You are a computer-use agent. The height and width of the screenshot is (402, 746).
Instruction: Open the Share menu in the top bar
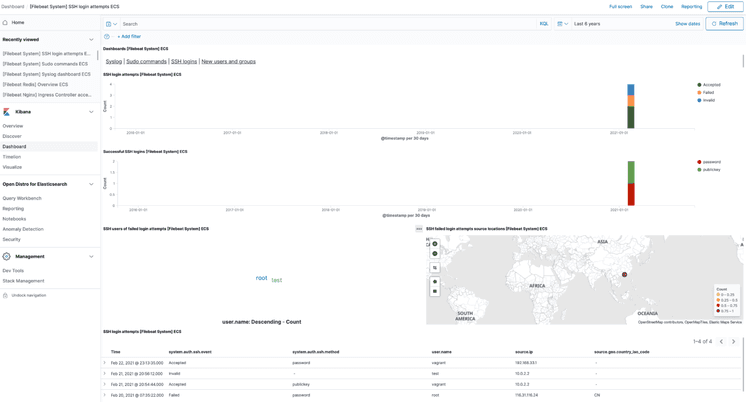tap(646, 7)
